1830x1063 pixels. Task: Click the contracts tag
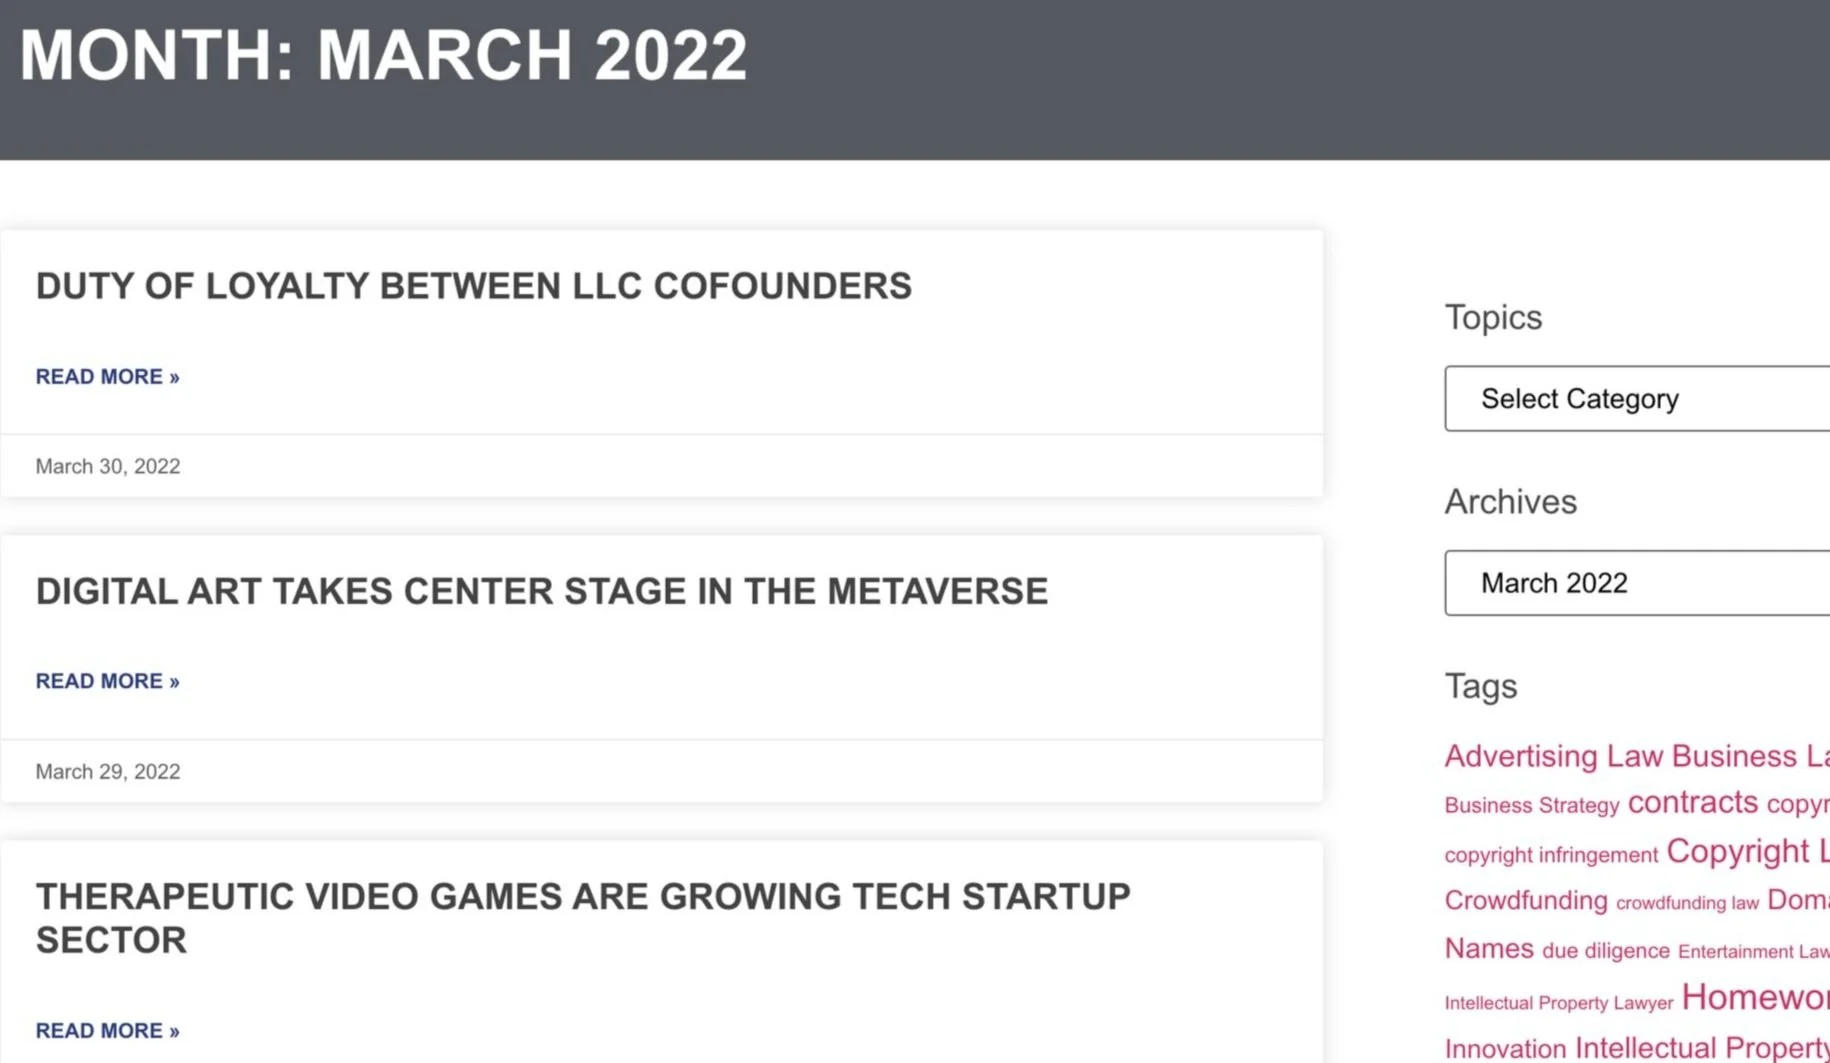pos(1692,802)
